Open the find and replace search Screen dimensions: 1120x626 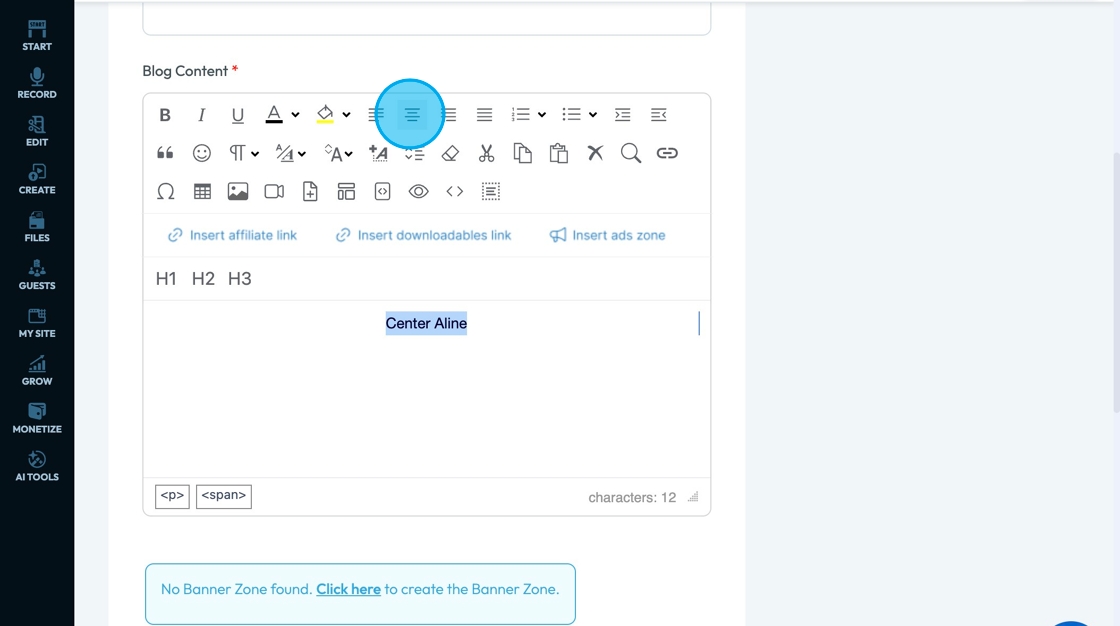(x=631, y=153)
